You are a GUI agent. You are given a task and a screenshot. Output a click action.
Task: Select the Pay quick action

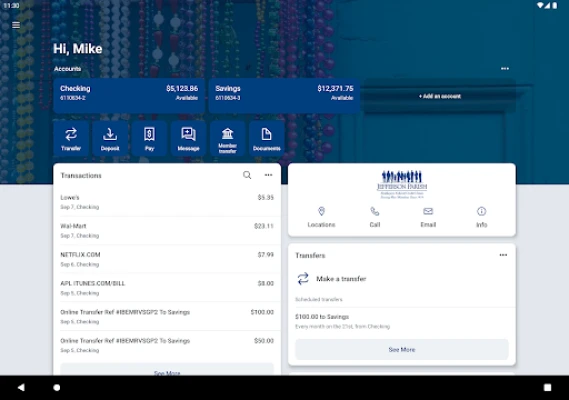[149, 139]
